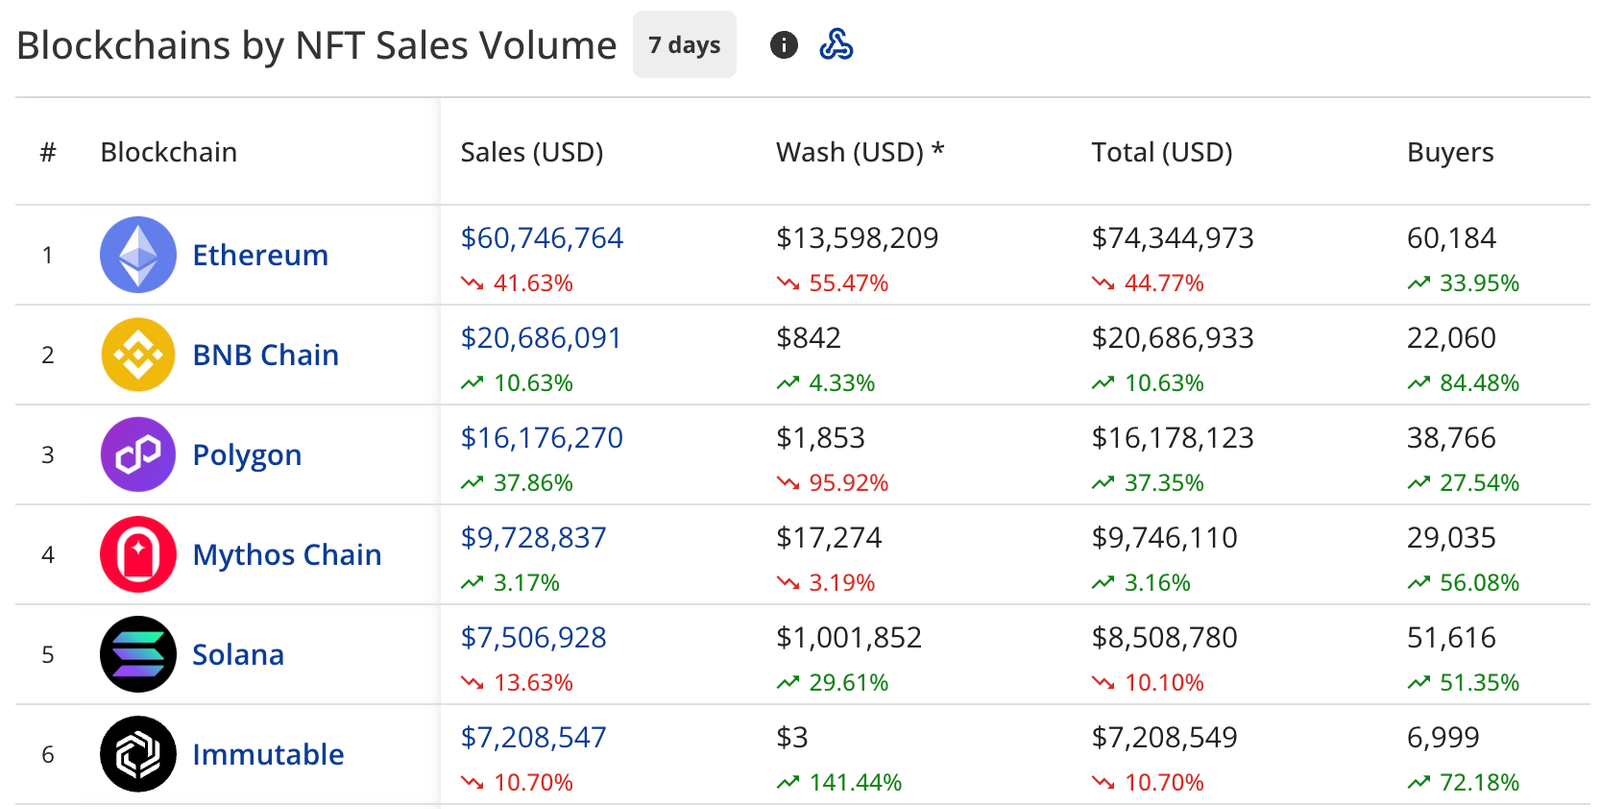Sort table by Buyers column header
Viewport: 1600px width, 809px height.
(x=1449, y=152)
